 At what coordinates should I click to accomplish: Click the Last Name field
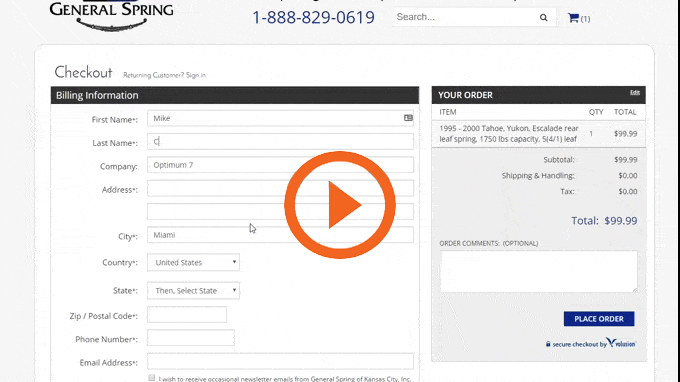pyautogui.click(x=280, y=141)
